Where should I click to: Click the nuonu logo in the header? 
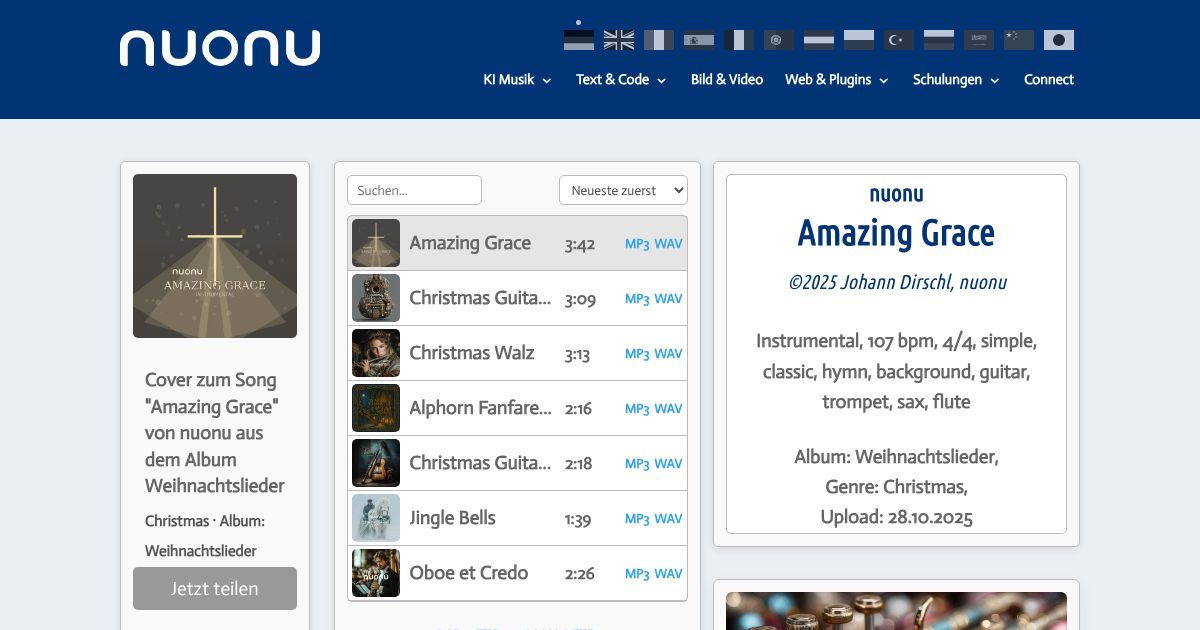pyautogui.click(x=220, y=48)
